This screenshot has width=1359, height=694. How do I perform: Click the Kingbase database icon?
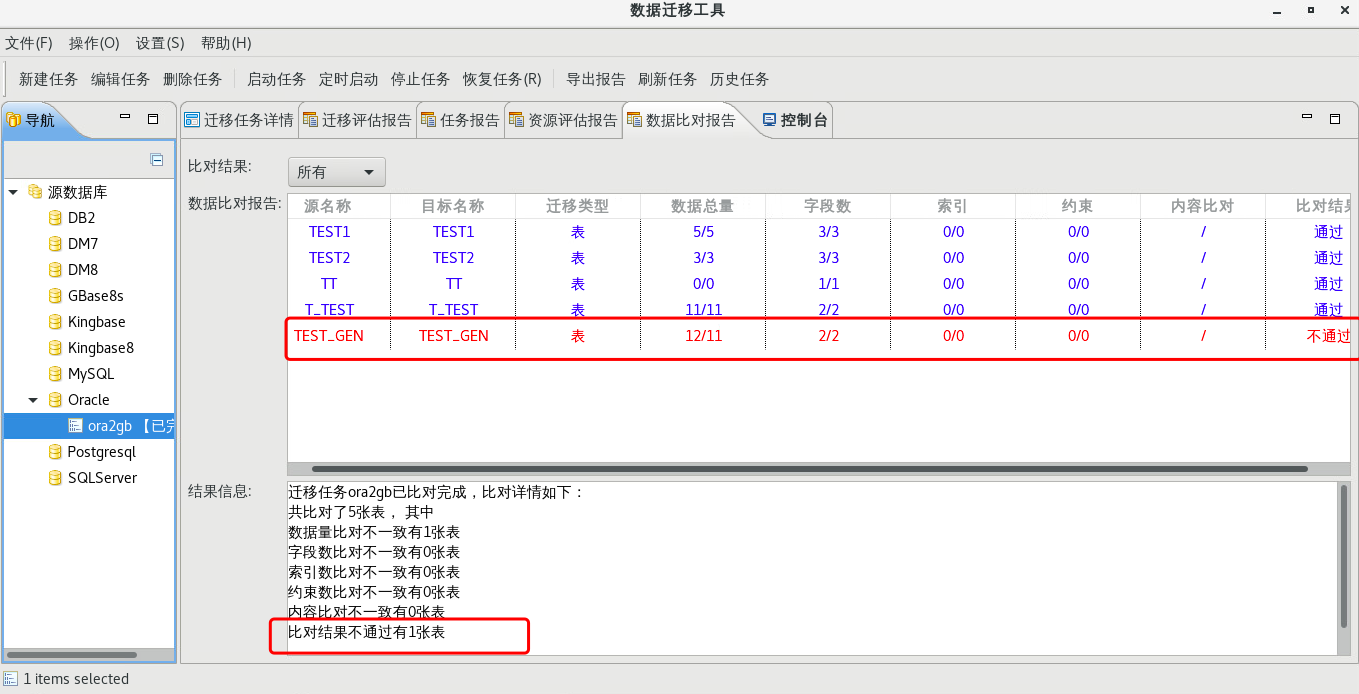(x=55, y=322)
